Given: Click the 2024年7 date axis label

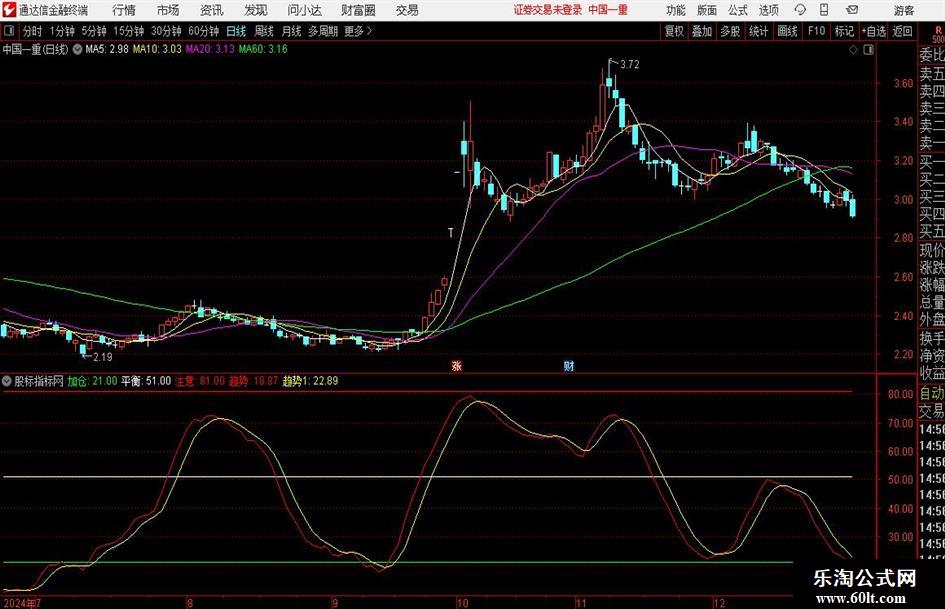Looking at the screenshot, I should [x=22, y=603].
